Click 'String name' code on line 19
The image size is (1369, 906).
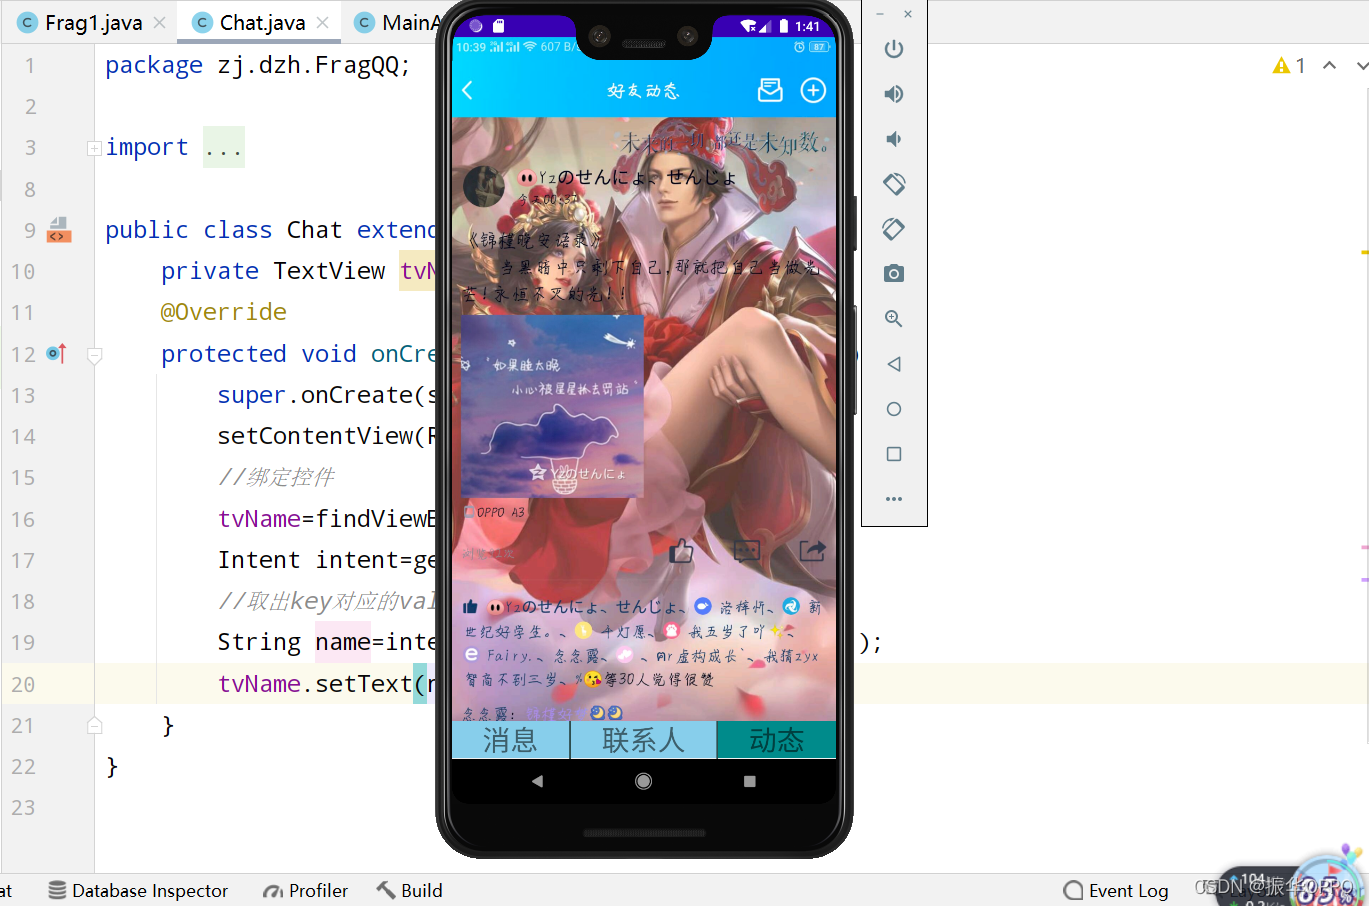(294, 642)
